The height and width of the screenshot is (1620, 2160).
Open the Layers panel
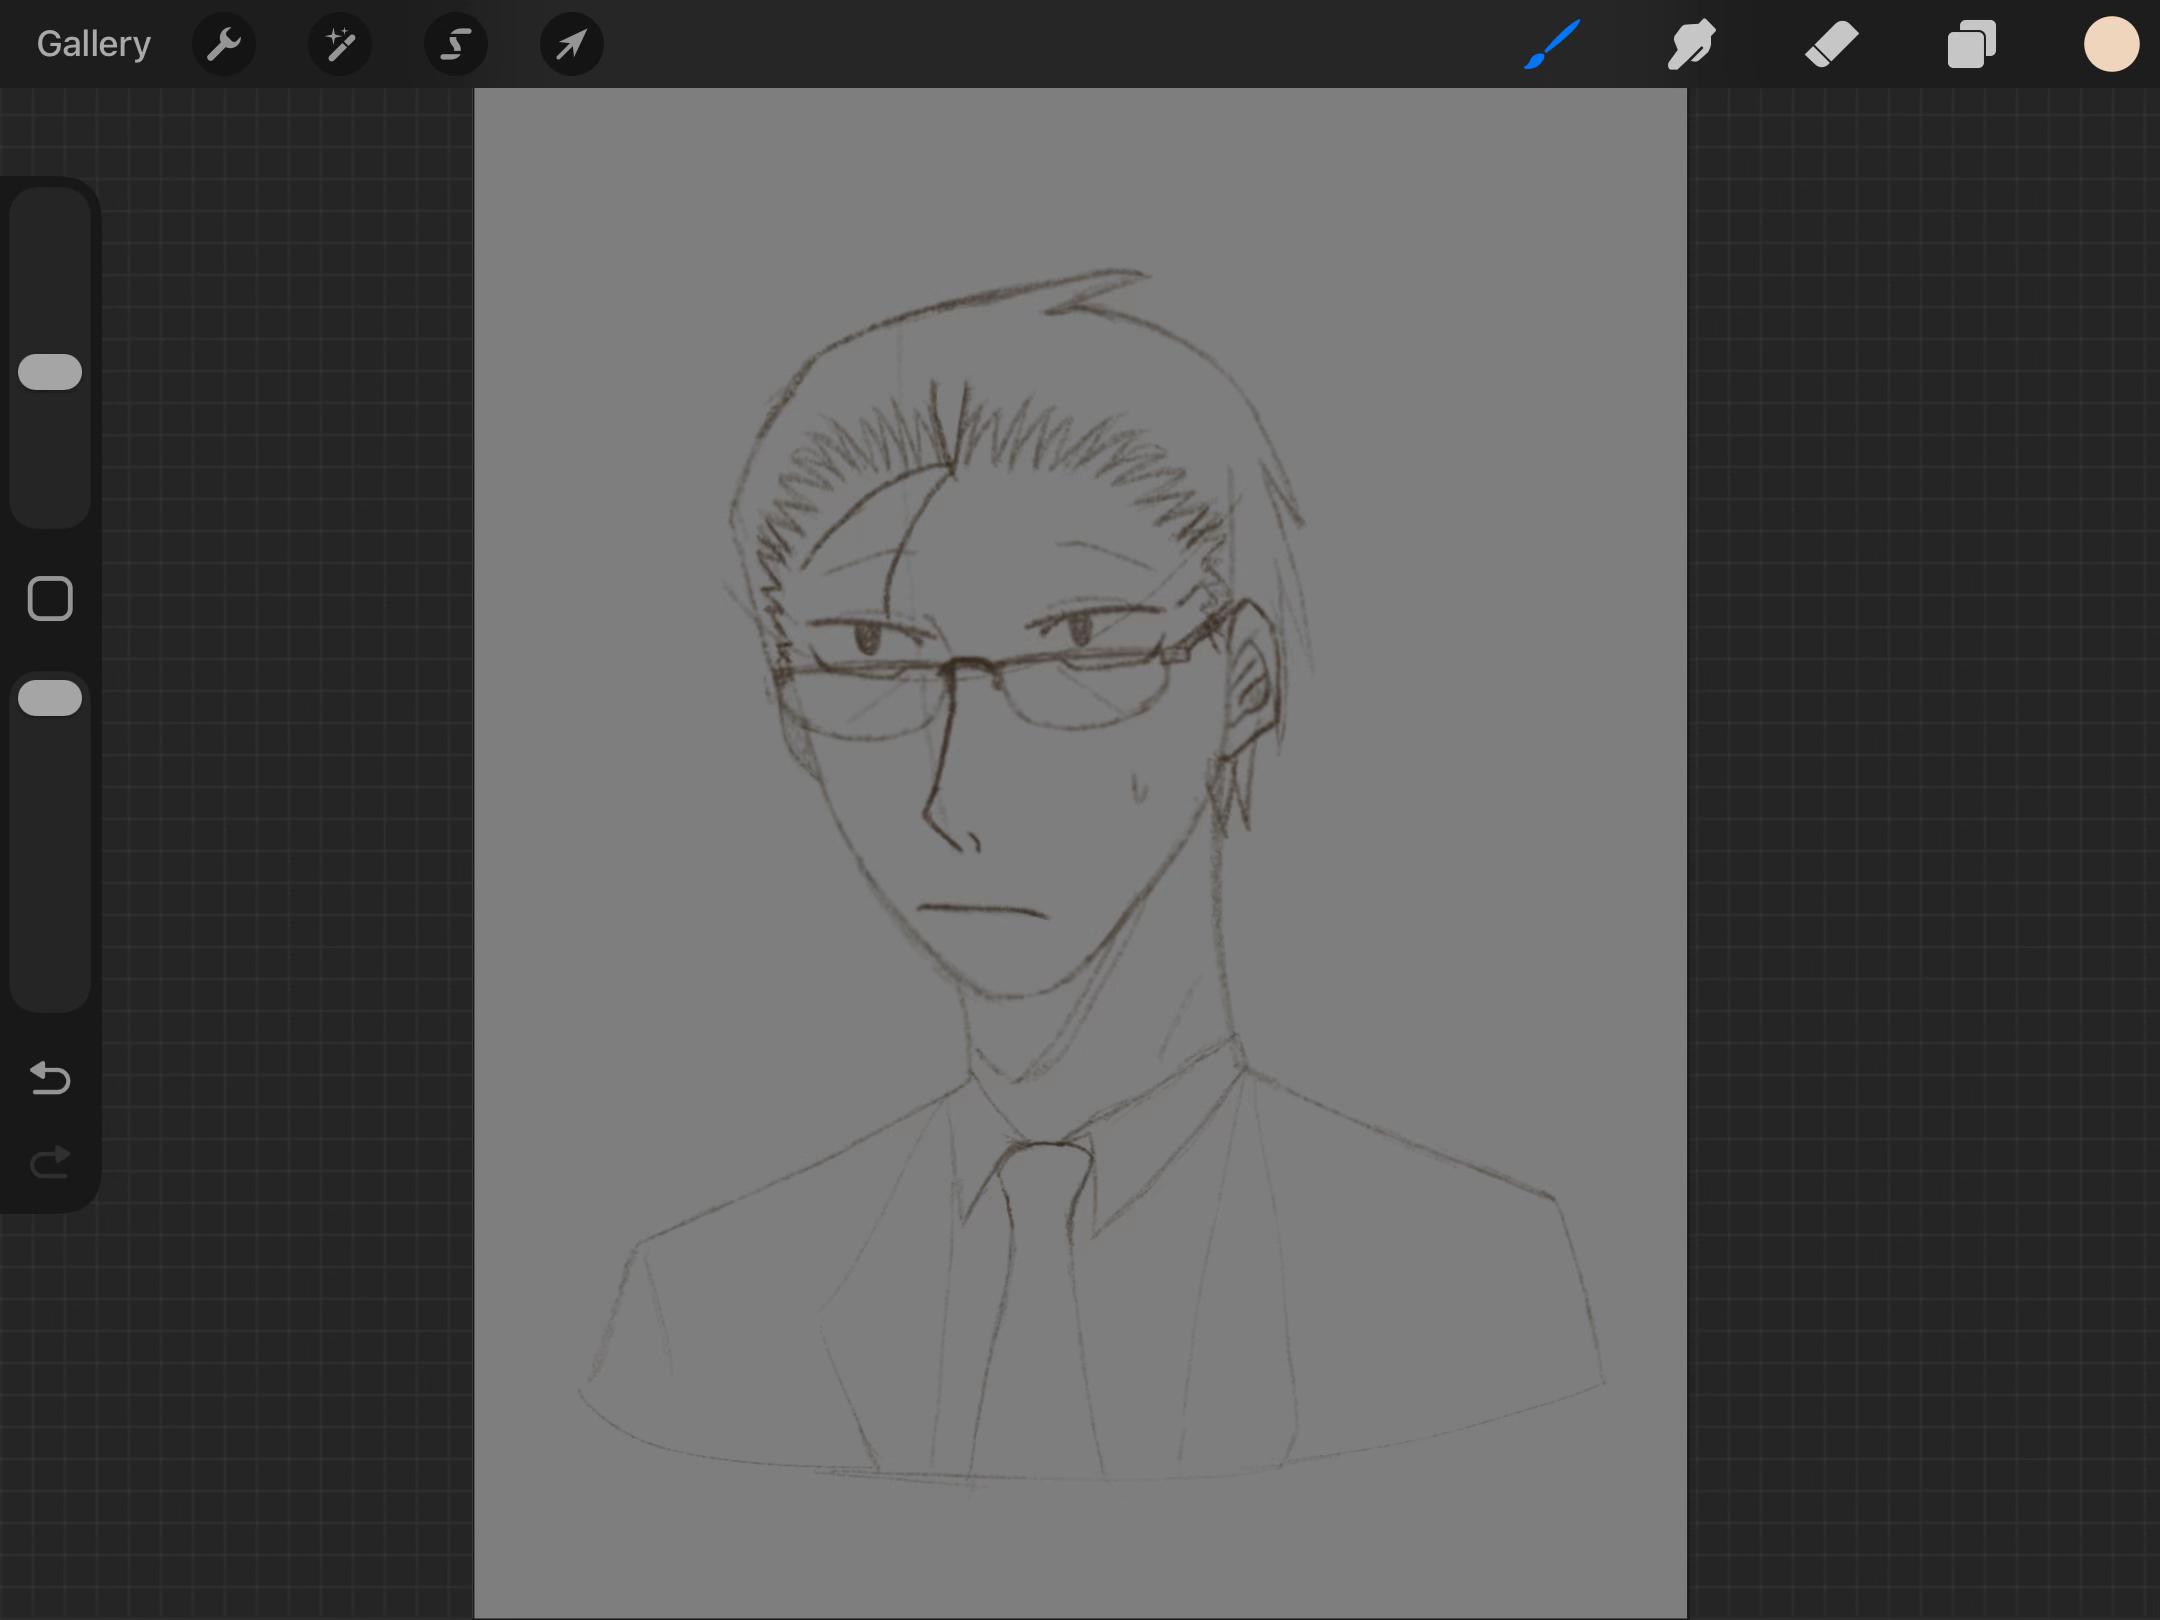point(1972,44)
